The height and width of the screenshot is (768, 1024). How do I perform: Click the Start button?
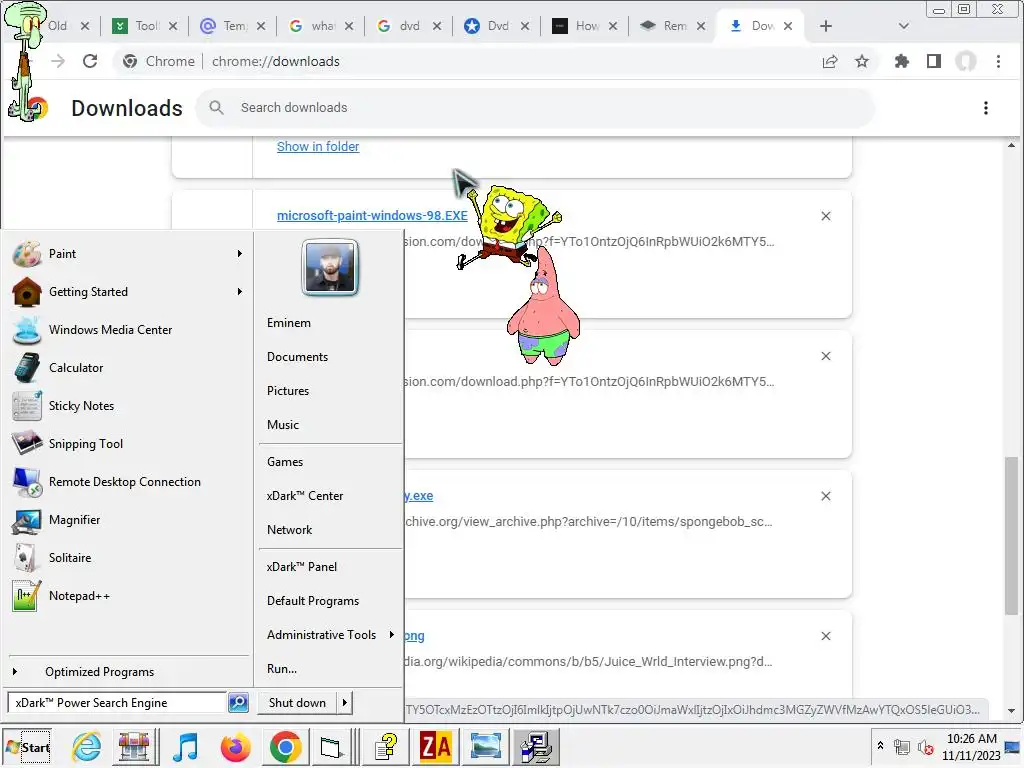[27, 747]
